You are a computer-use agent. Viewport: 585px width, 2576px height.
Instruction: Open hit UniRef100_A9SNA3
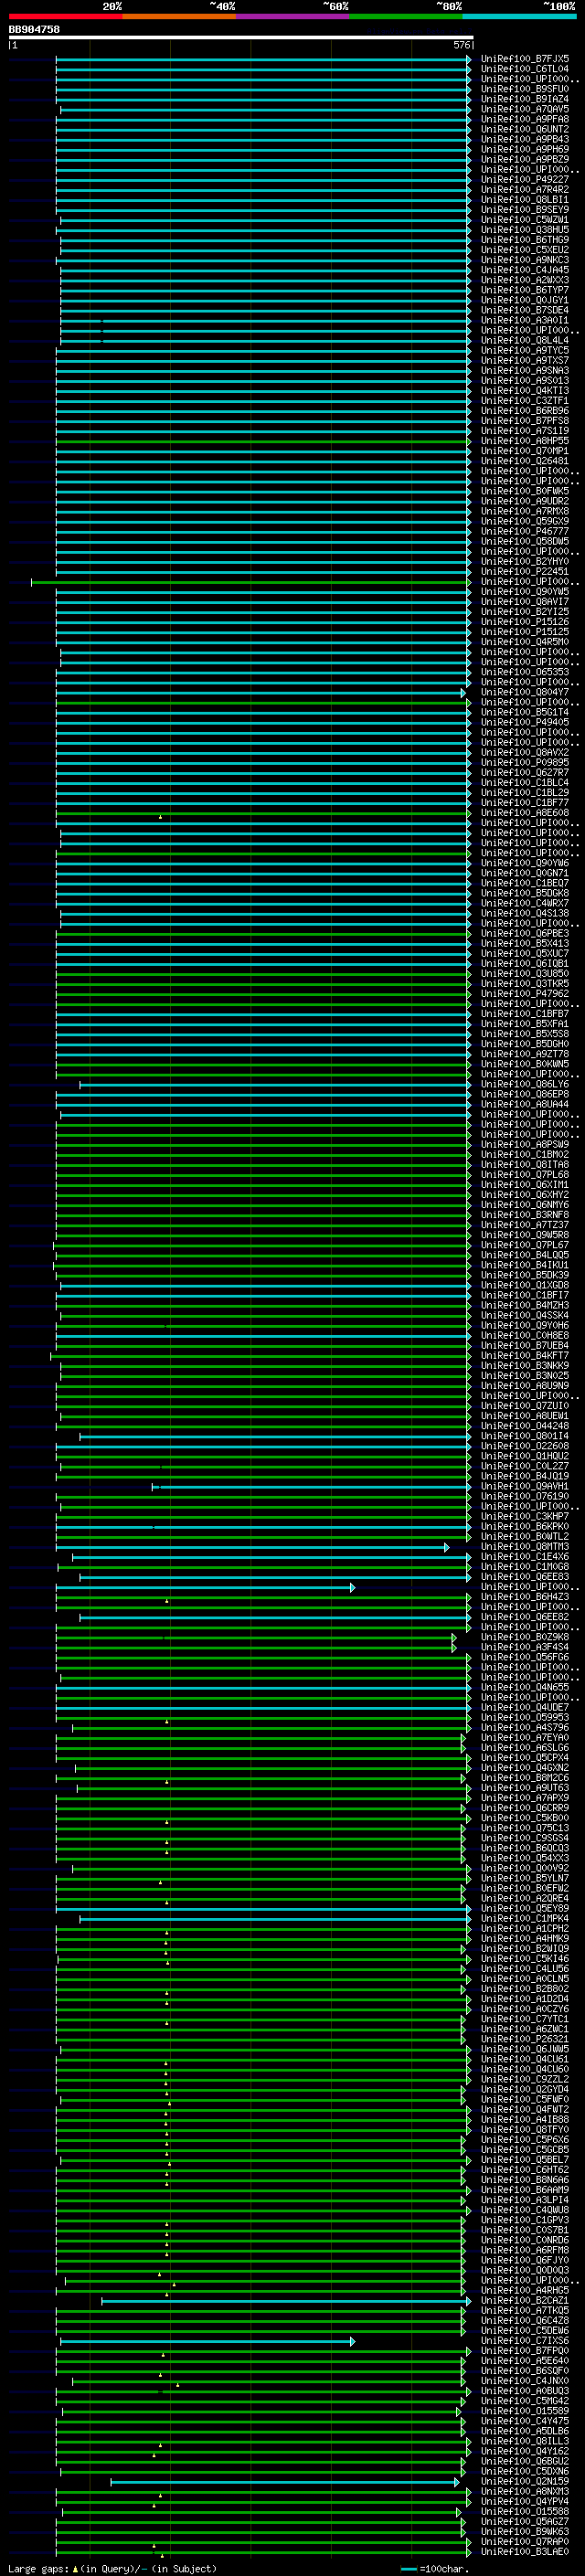tap(525, 370)
